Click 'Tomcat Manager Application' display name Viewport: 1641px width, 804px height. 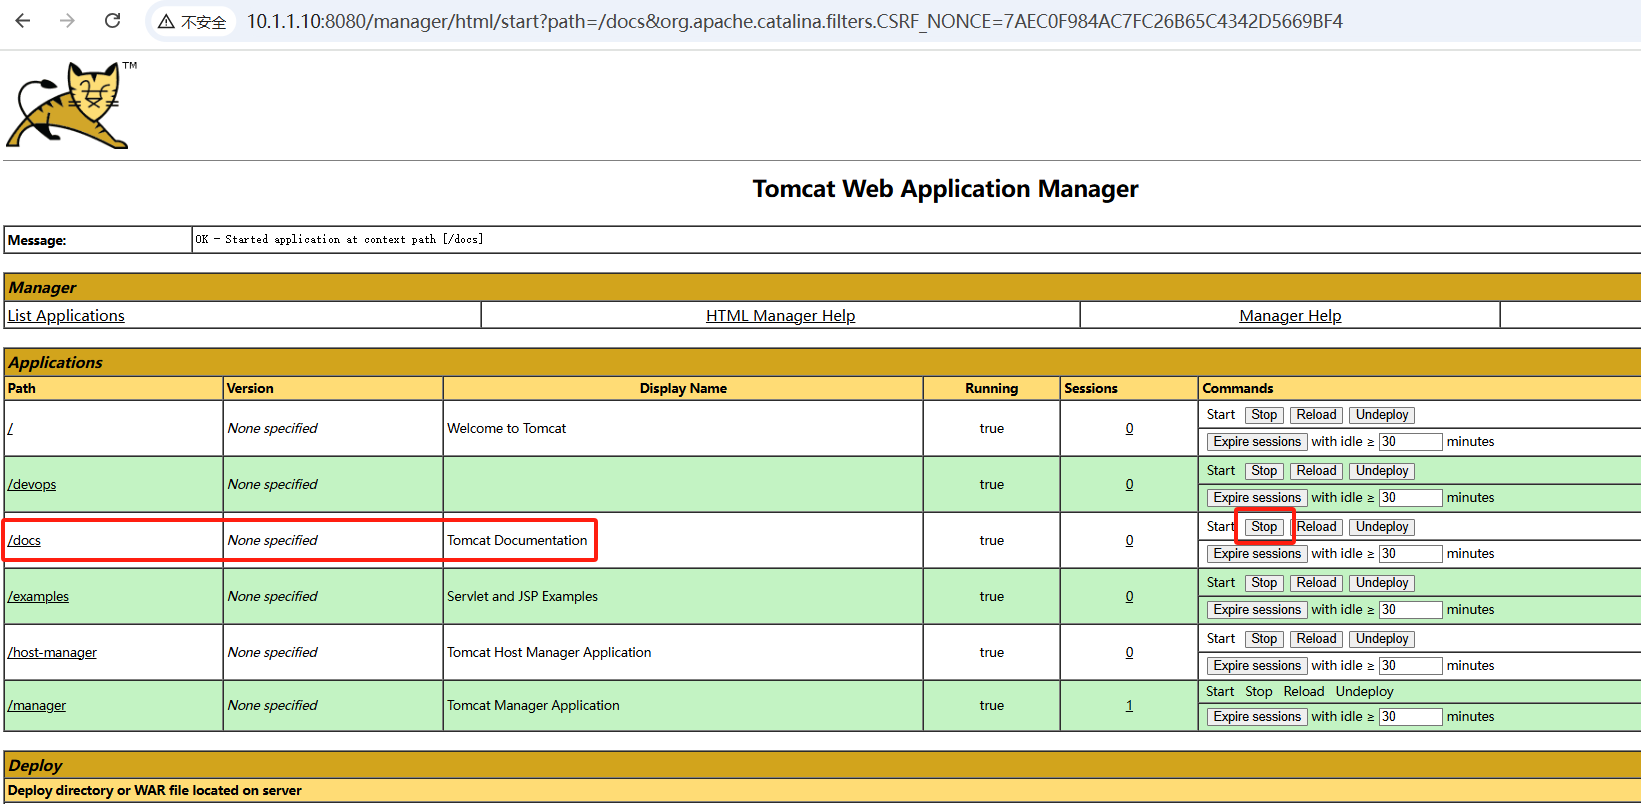click(x=533, y=705)
